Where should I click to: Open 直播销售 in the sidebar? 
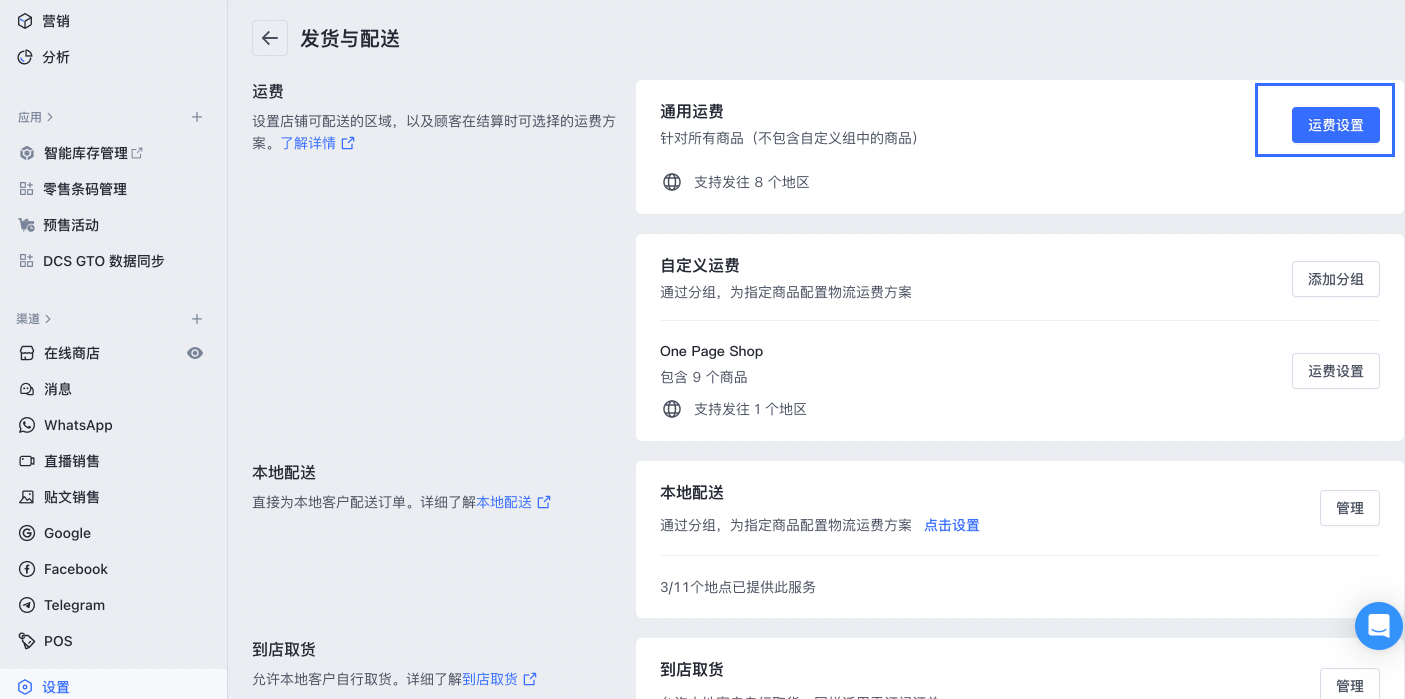[x=72, y=461]
